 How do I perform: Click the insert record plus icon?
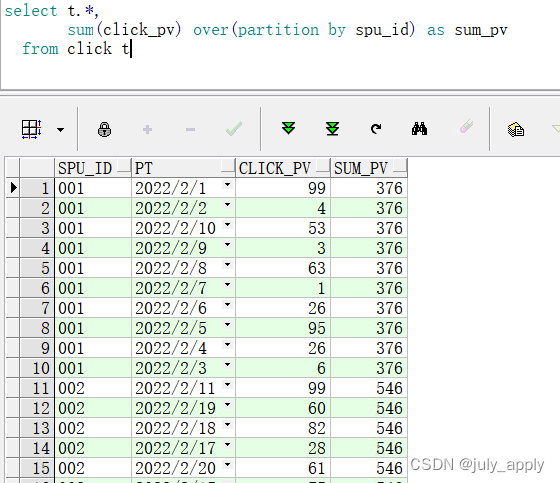(148, 129)
